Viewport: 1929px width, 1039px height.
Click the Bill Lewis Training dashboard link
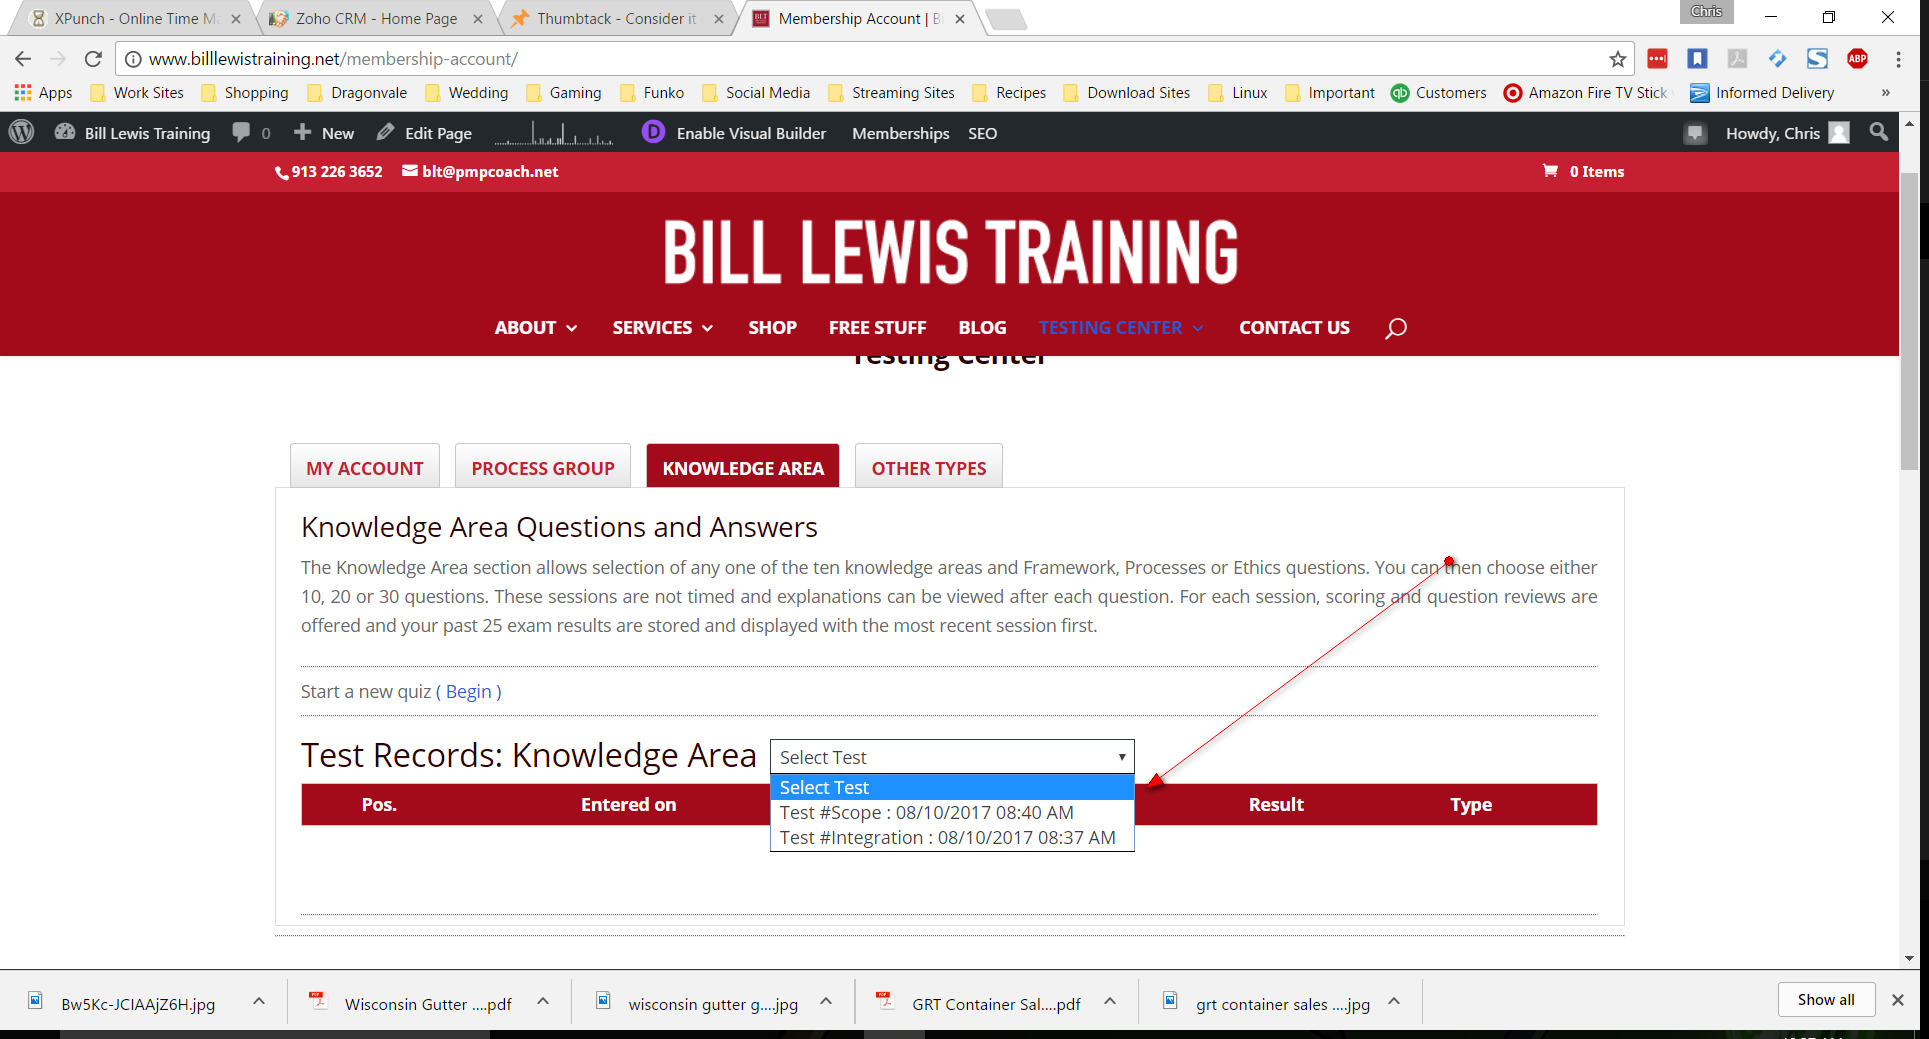[133, 133]
